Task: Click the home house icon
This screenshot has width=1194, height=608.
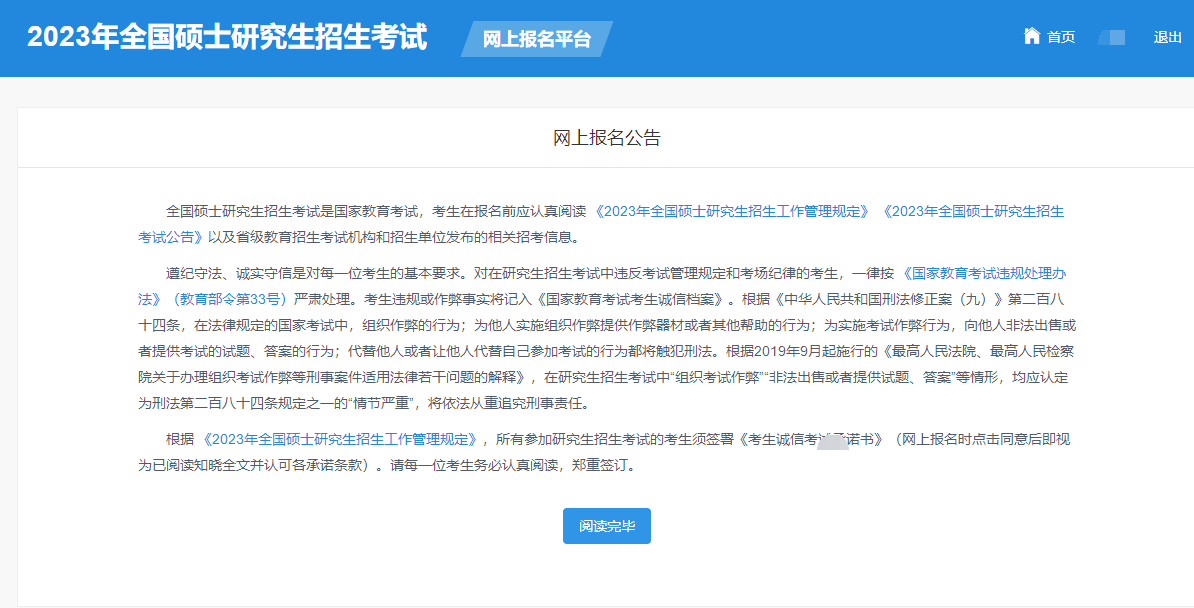Action: click(x=1032, y=36)
